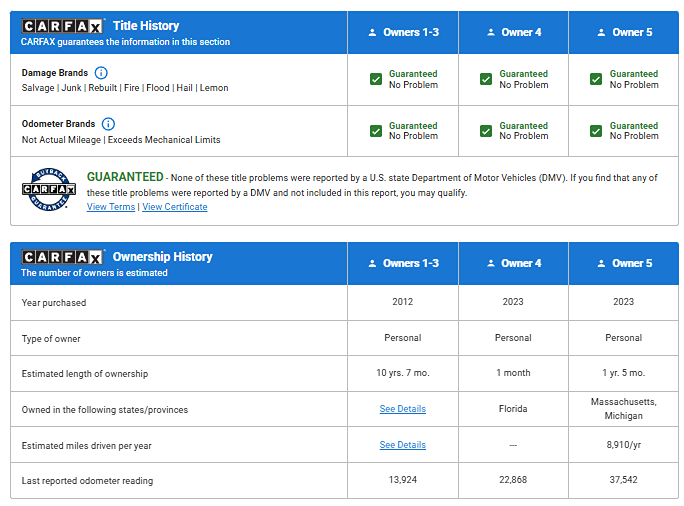The image size is (684, 506).
Task: Click the '1 month' ownership length
Action: [513, 373]
